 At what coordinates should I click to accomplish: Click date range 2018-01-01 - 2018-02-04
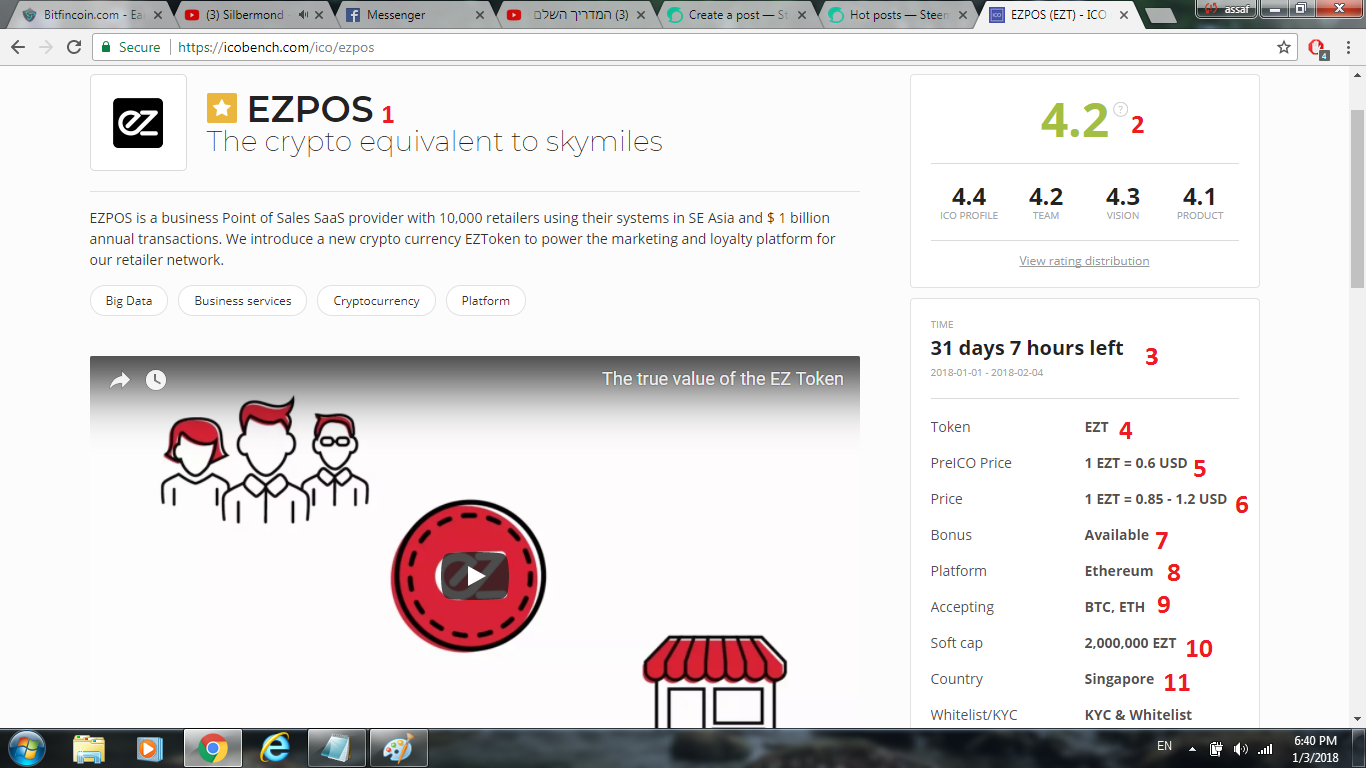[x=987, y=373]
